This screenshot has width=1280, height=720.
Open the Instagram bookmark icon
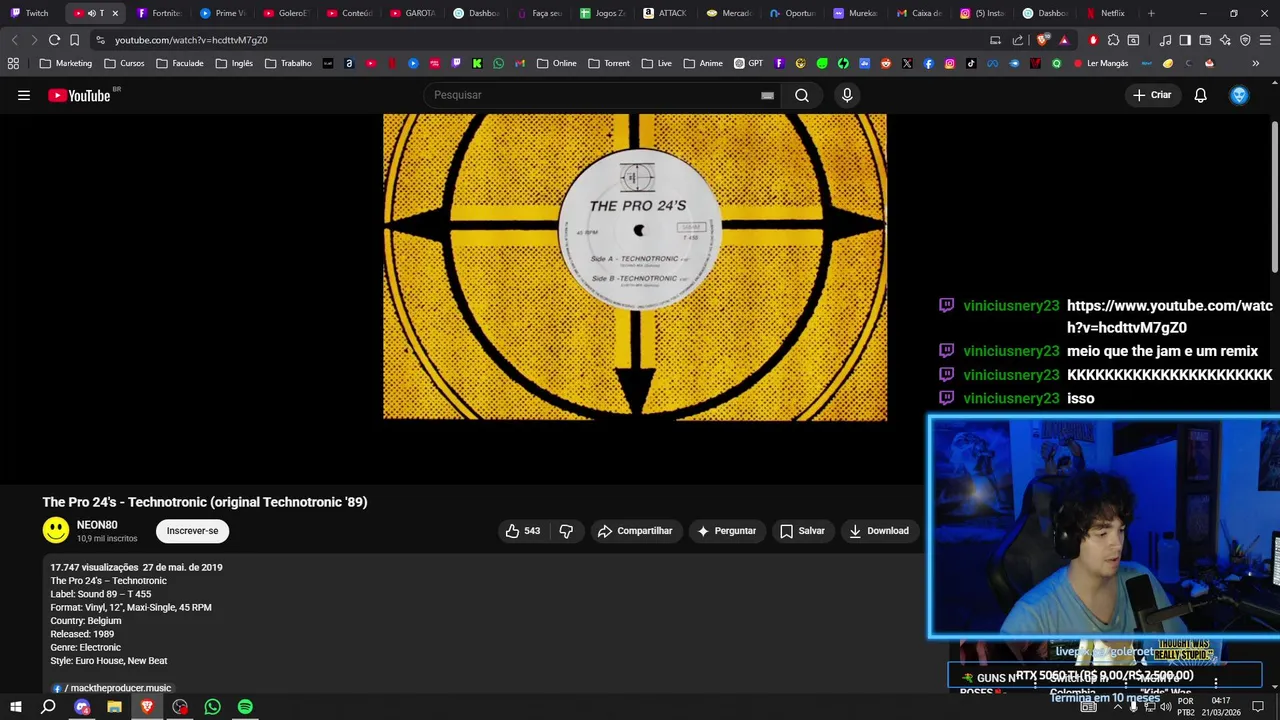pos(949,63)
